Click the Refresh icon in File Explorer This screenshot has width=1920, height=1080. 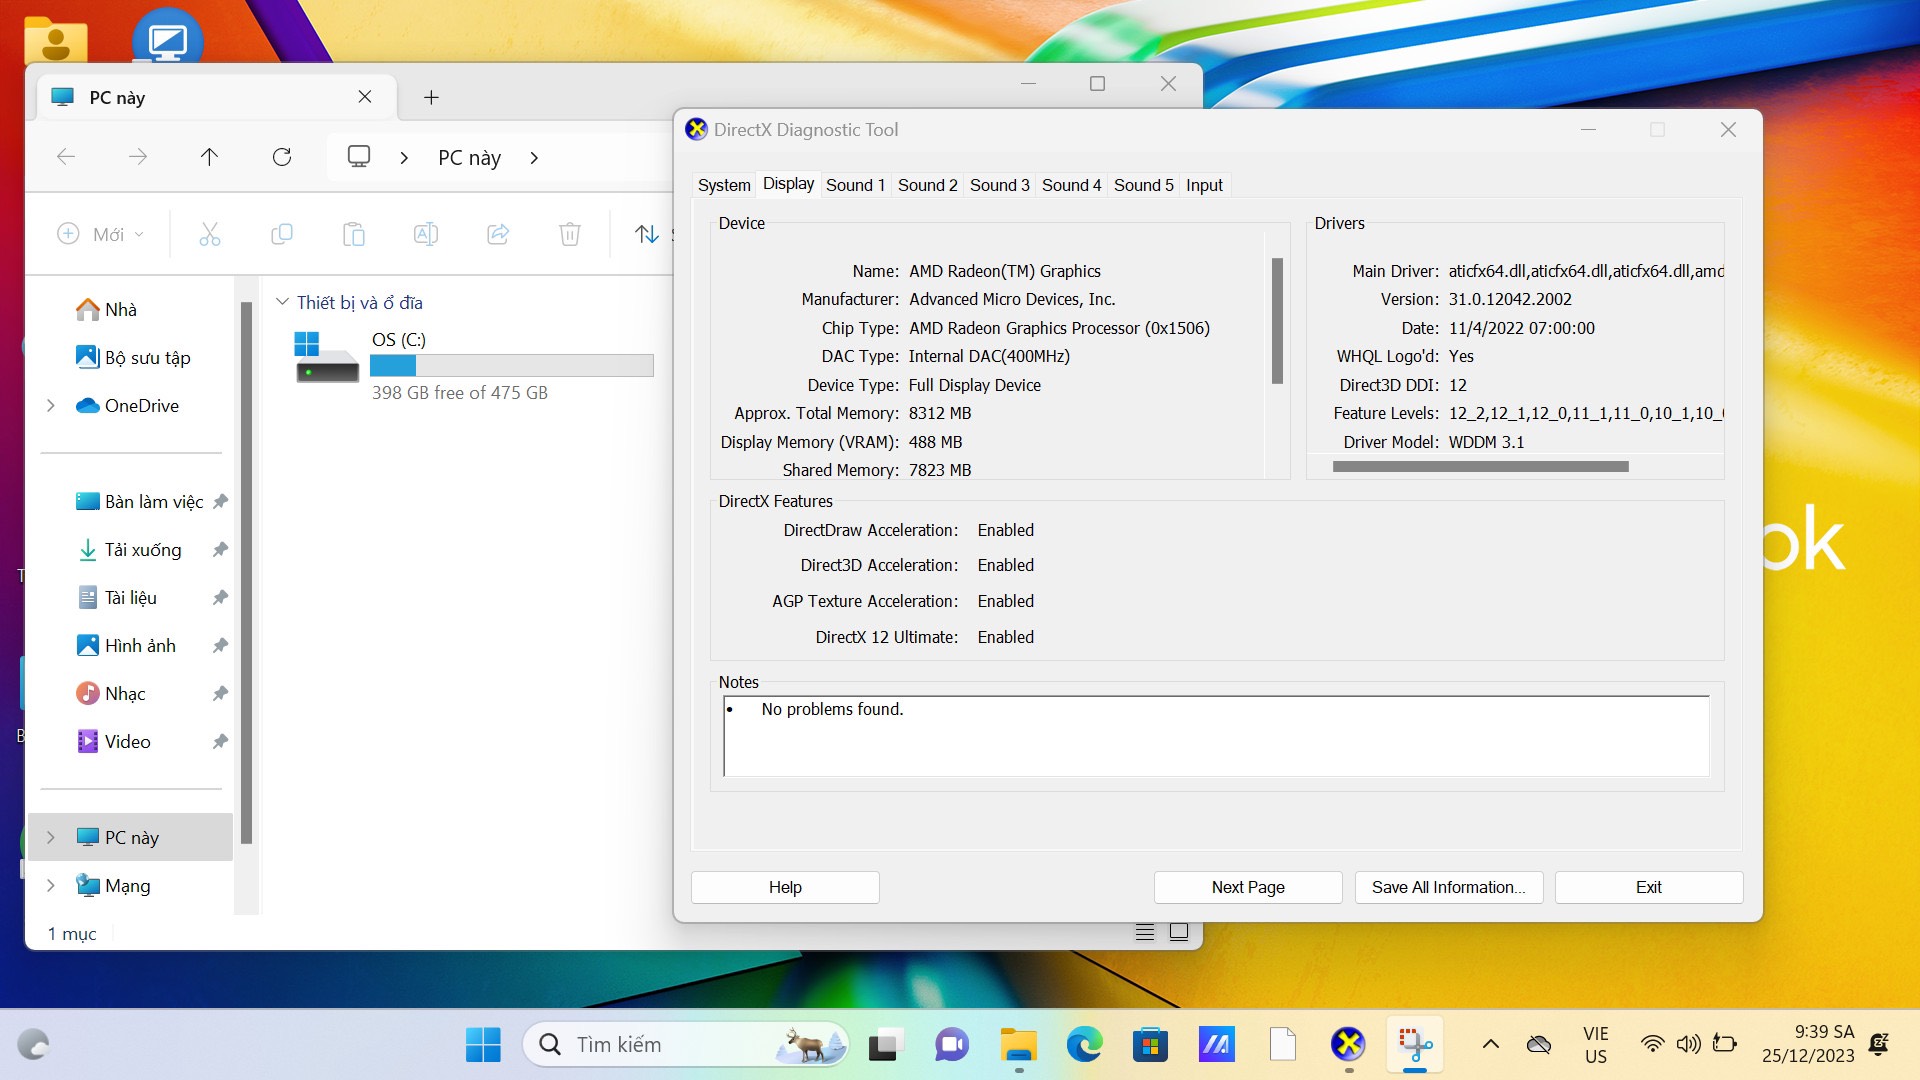pyautogui.click(x=282, y=157)
